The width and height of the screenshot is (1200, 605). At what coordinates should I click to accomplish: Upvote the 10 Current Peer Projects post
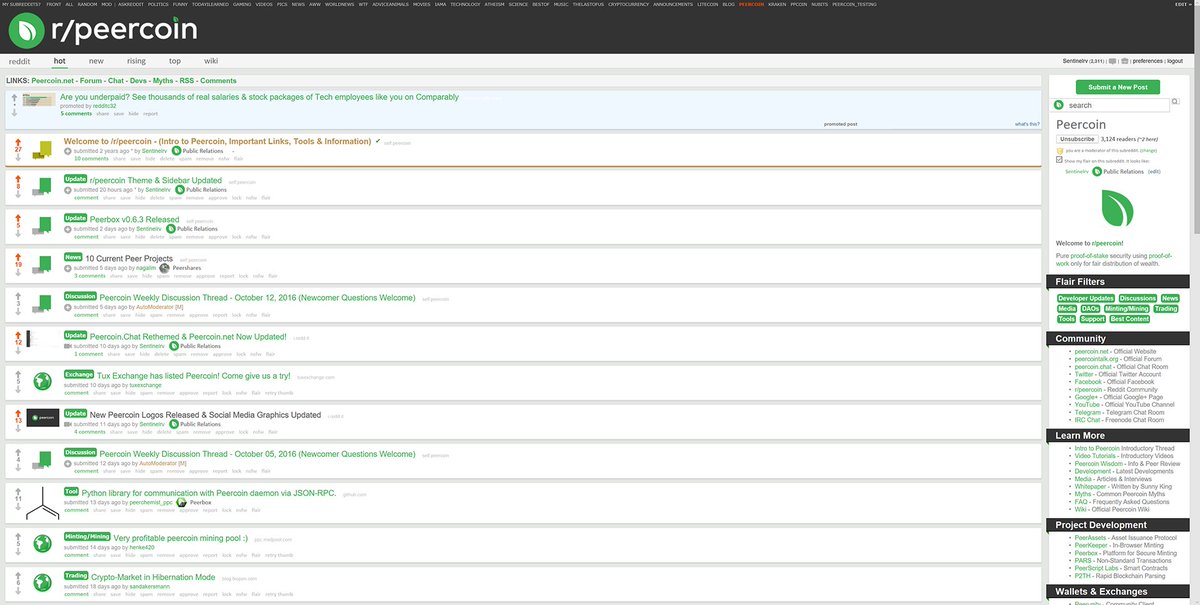click(x=18, y=259)
